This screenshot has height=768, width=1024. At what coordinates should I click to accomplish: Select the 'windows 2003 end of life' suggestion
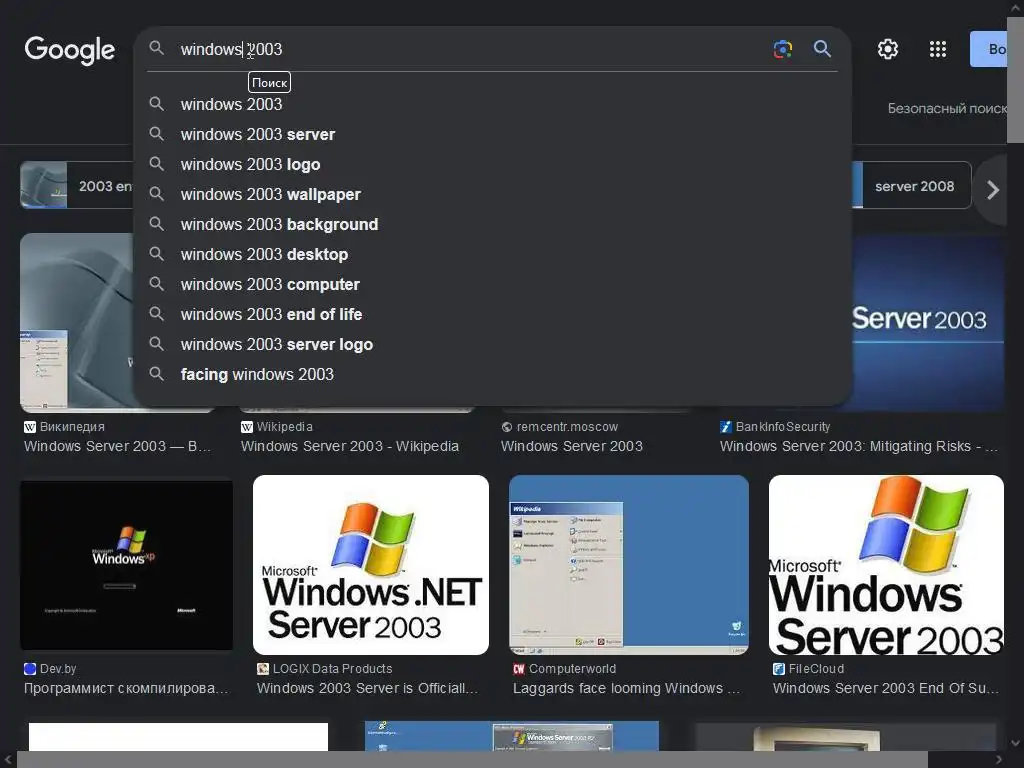tap(492, 315)
